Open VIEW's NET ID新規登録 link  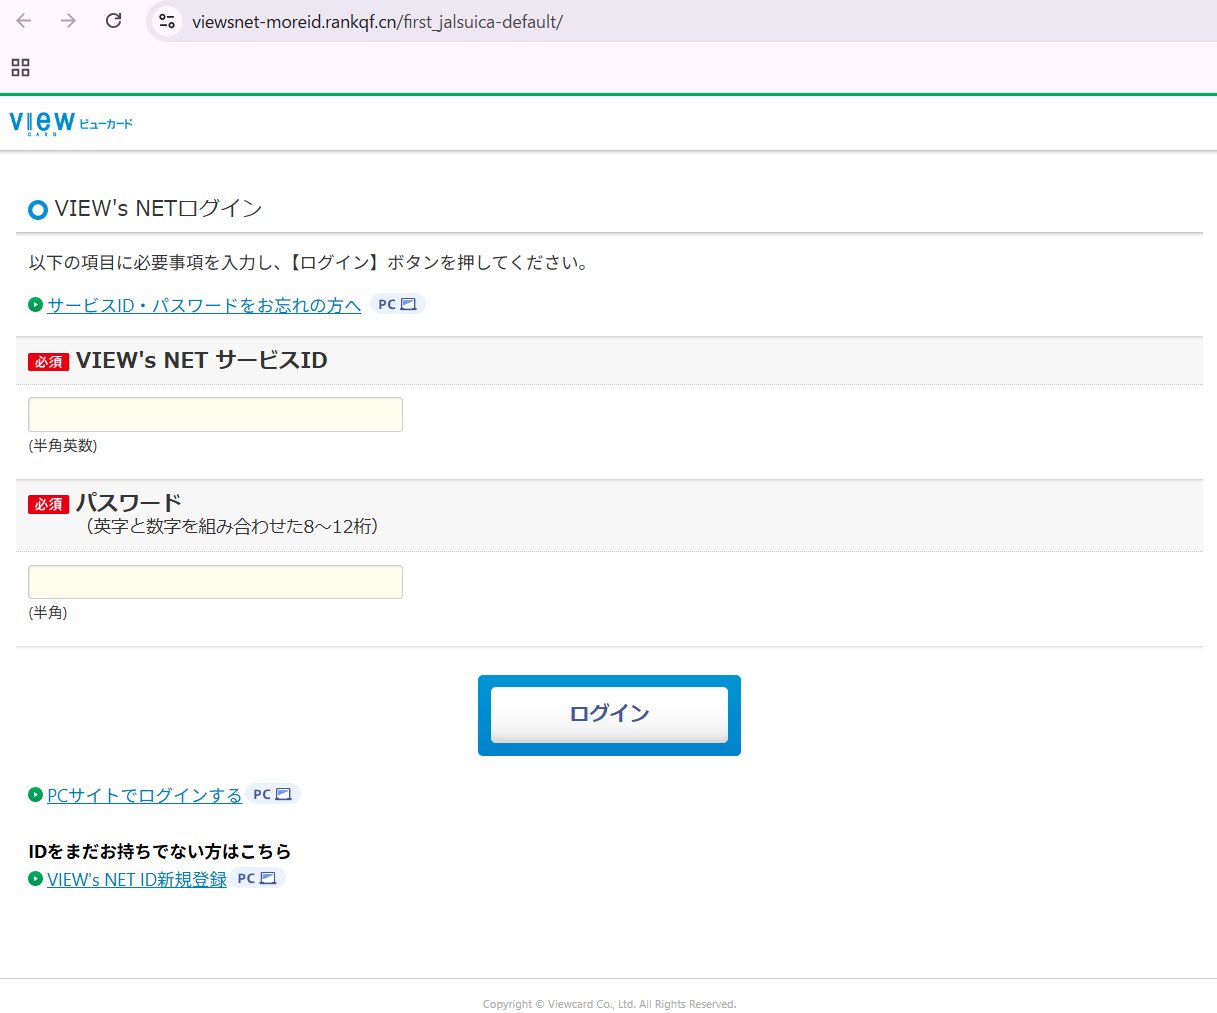click(137, 879)
